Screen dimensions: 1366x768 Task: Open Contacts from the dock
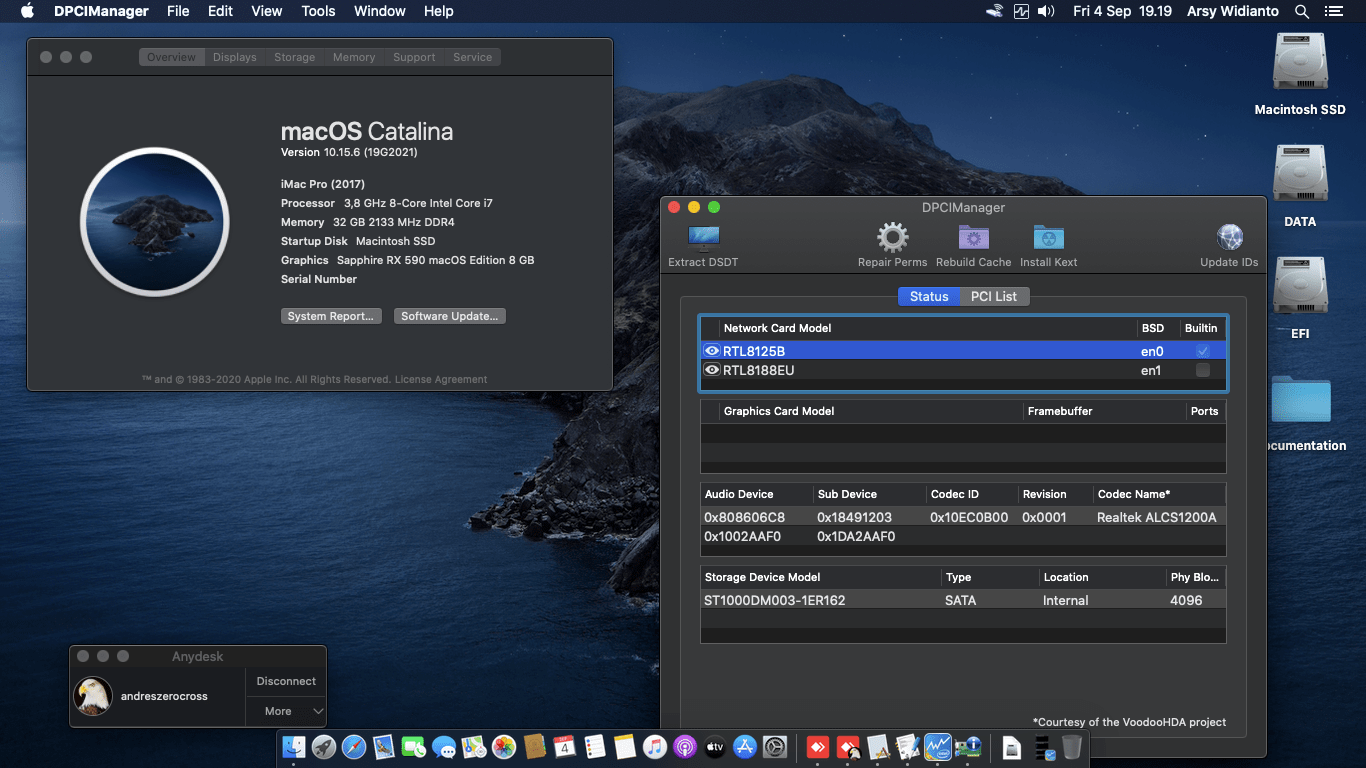click(534, 747)
